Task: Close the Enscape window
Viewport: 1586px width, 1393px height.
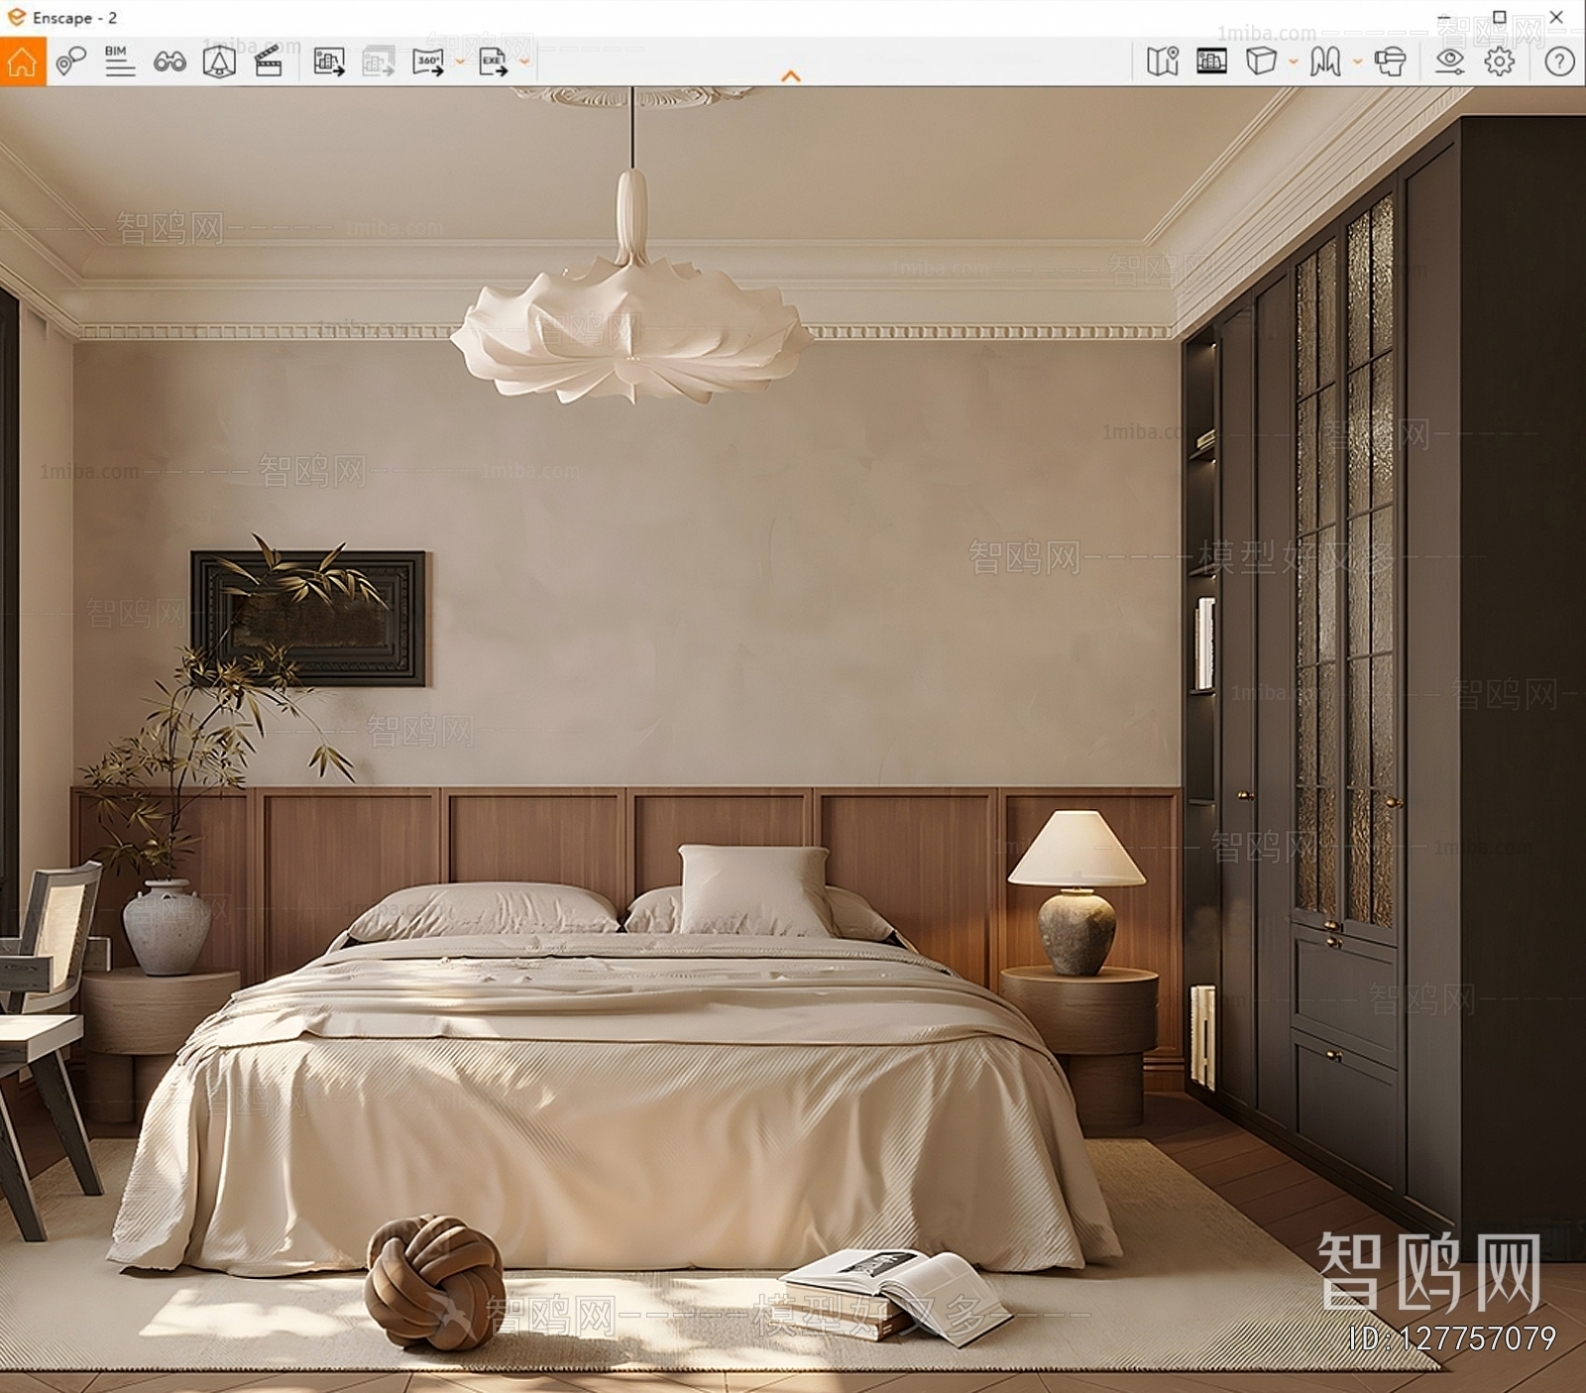Action: click(1556, 17)
